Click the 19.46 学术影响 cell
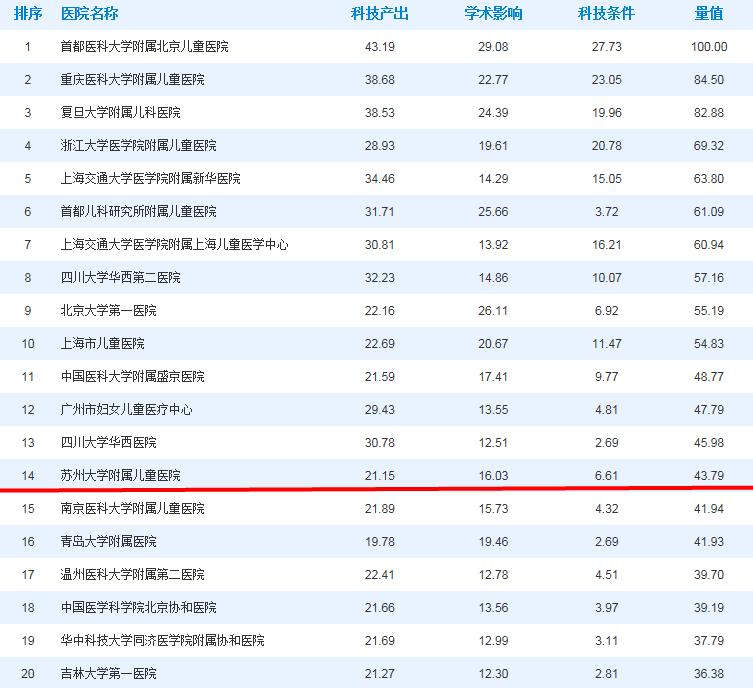 [x=493, y=542]
